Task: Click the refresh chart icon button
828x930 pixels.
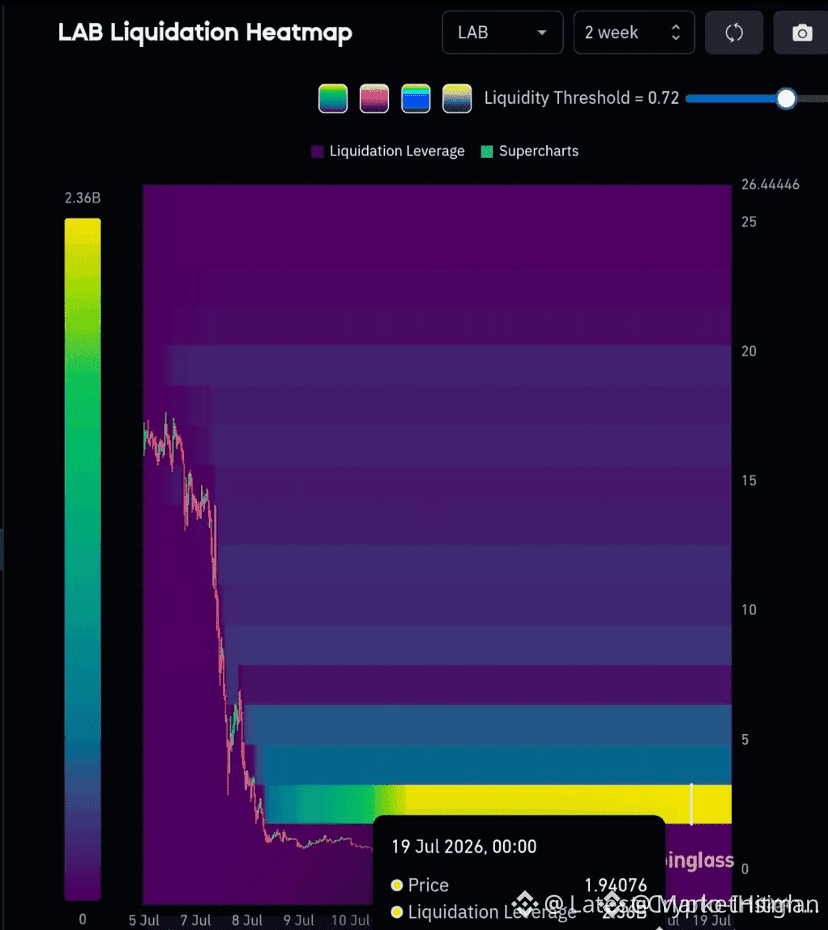Action: (x=734, y=32)
